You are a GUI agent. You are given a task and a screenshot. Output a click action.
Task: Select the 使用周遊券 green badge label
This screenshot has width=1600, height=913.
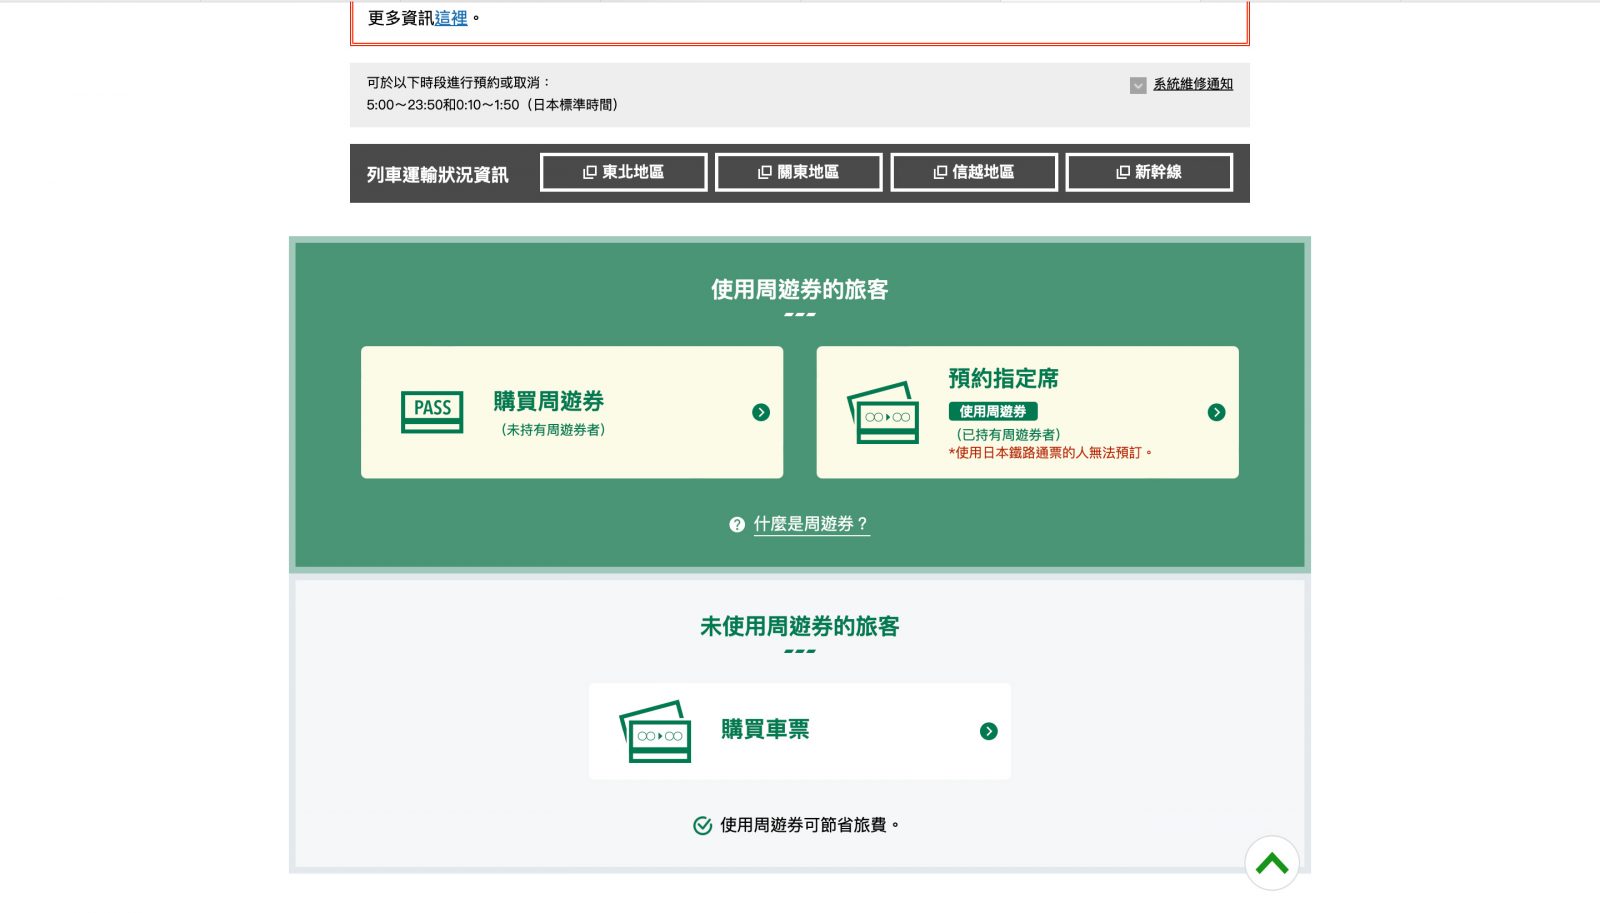(994, 411)
